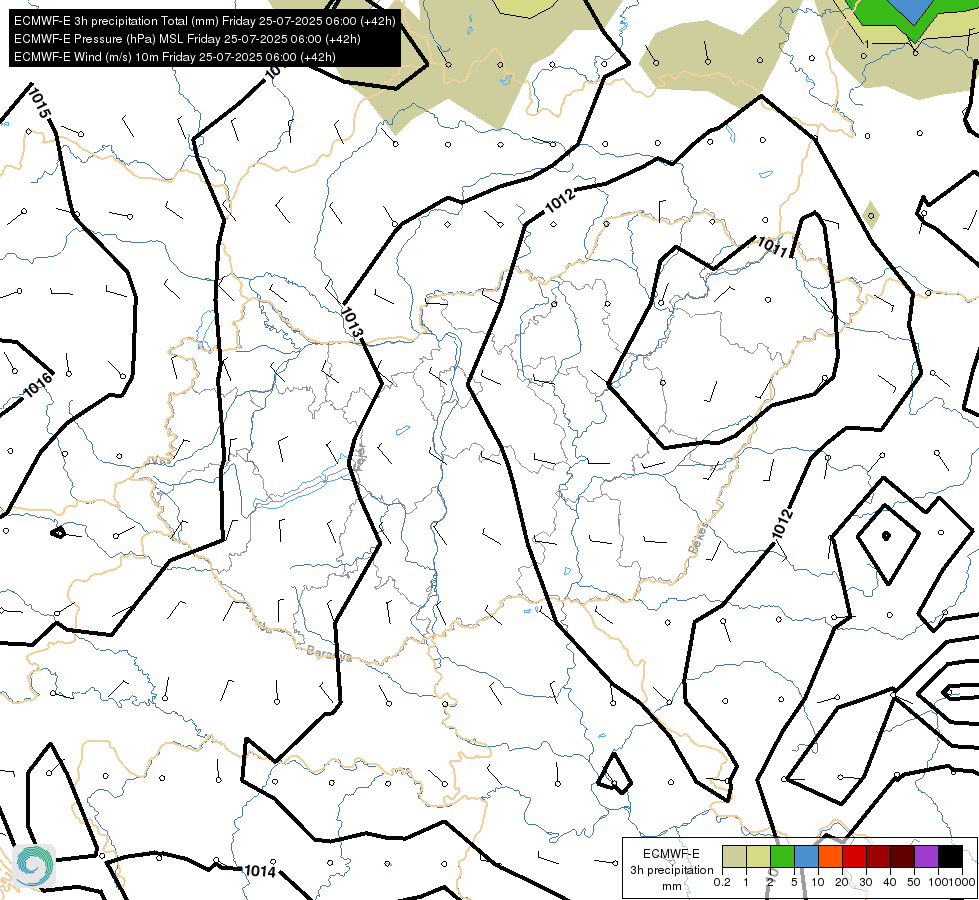Click the '3h precipitation' legend caption

coord(671,870)
